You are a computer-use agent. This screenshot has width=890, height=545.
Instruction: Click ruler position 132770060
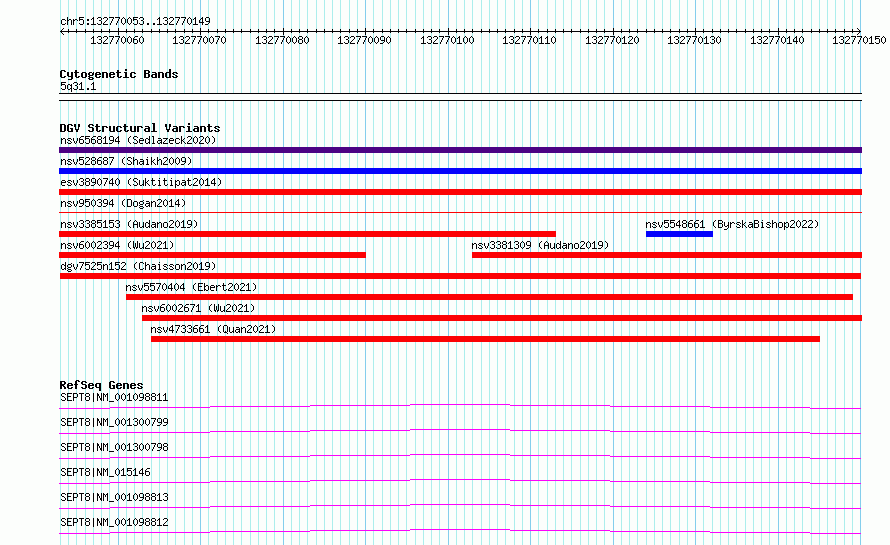tap(117, 40)
